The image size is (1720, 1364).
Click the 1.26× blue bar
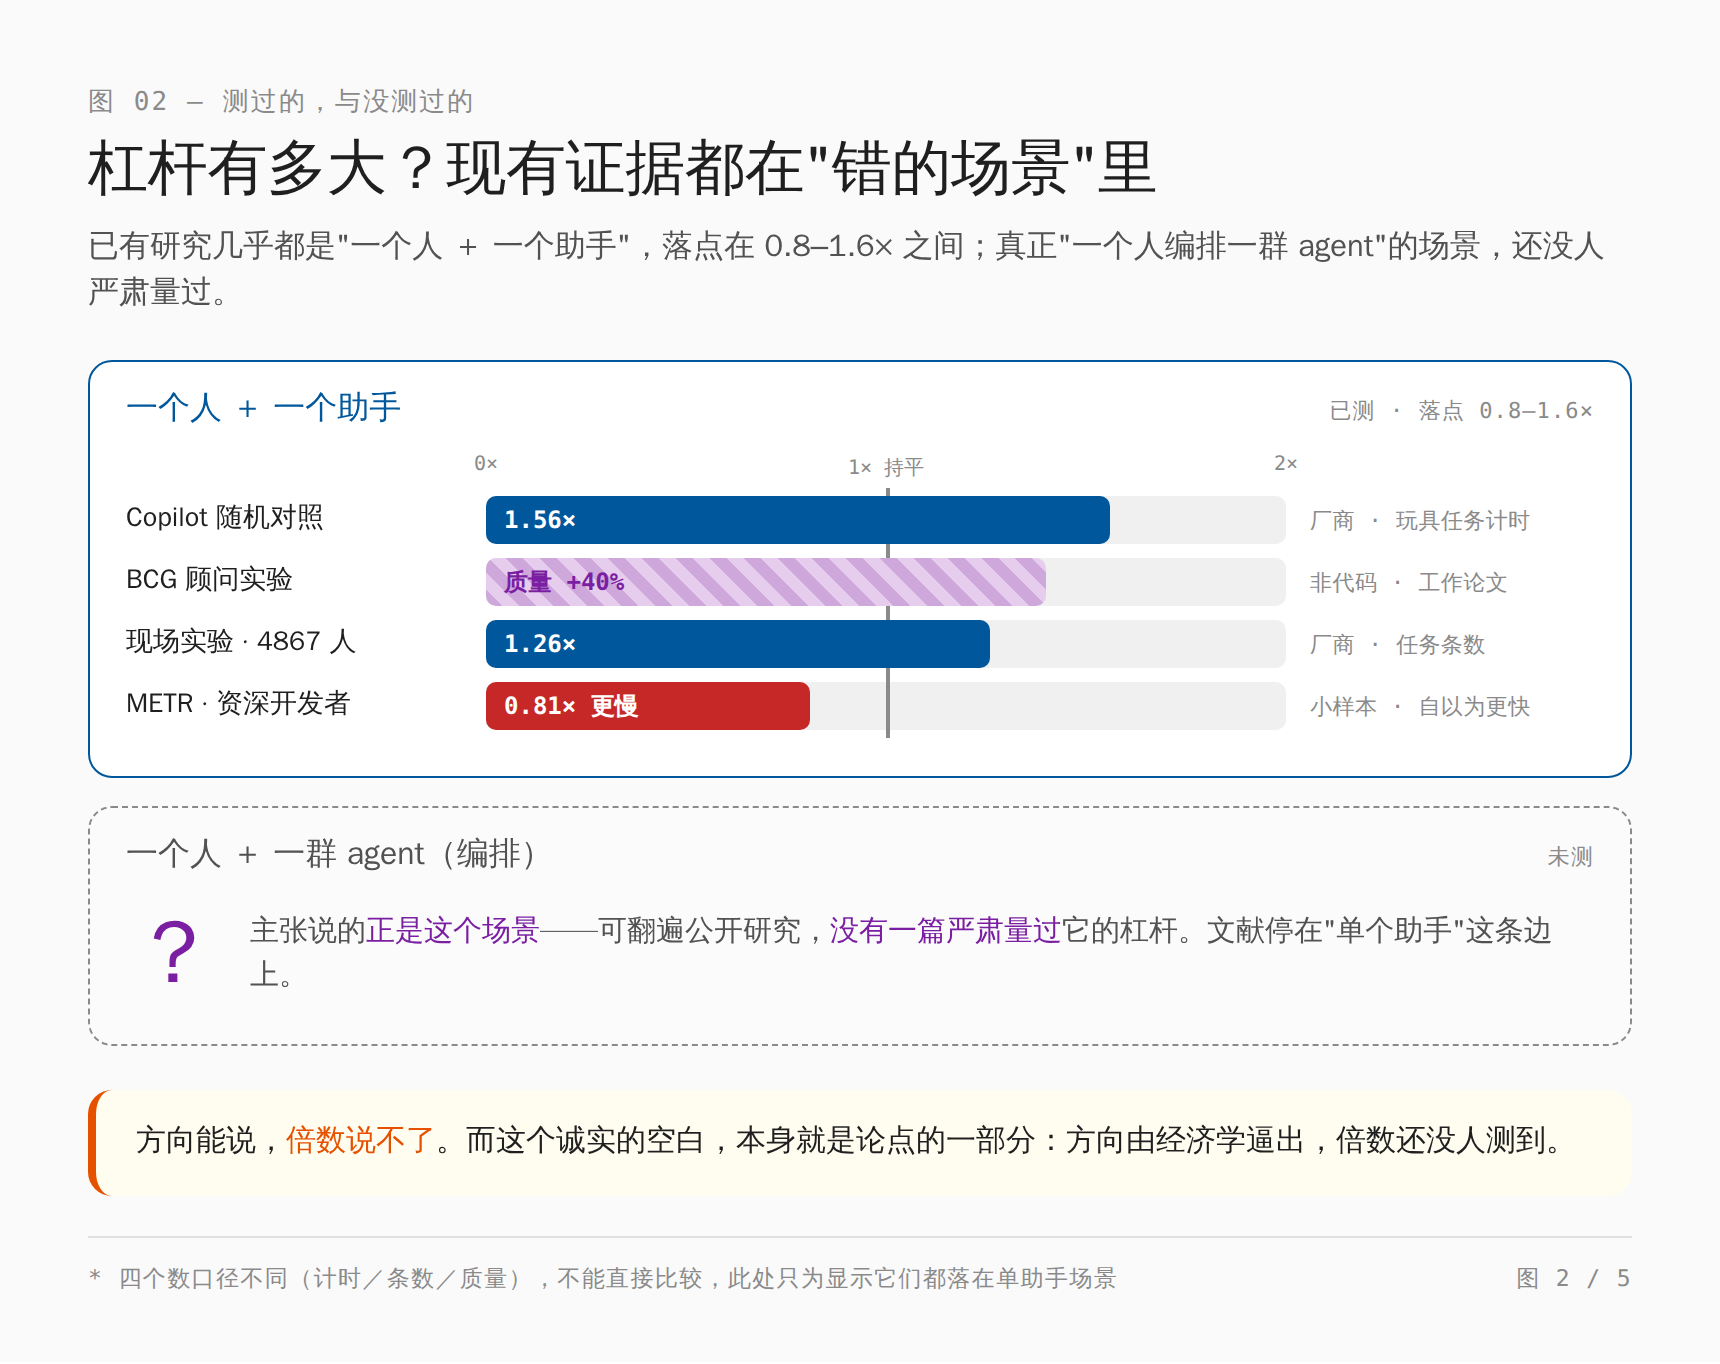737,644
